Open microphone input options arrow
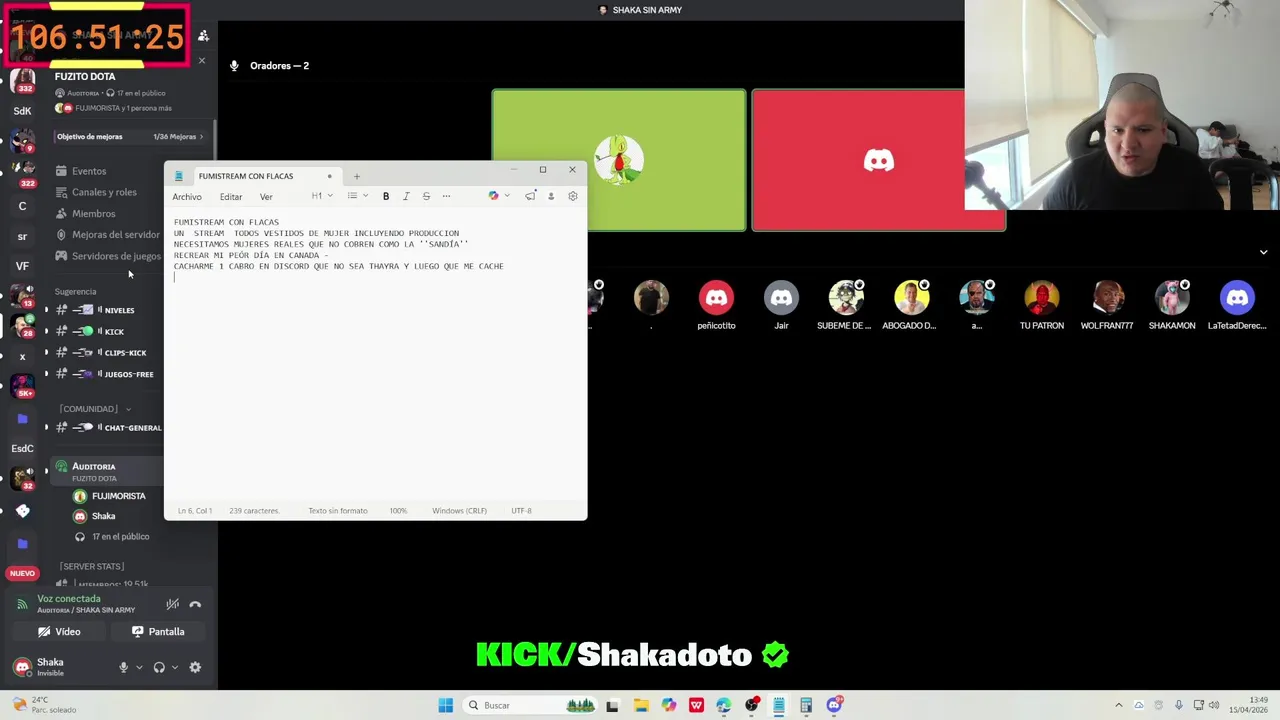 (x=139, y=667)
